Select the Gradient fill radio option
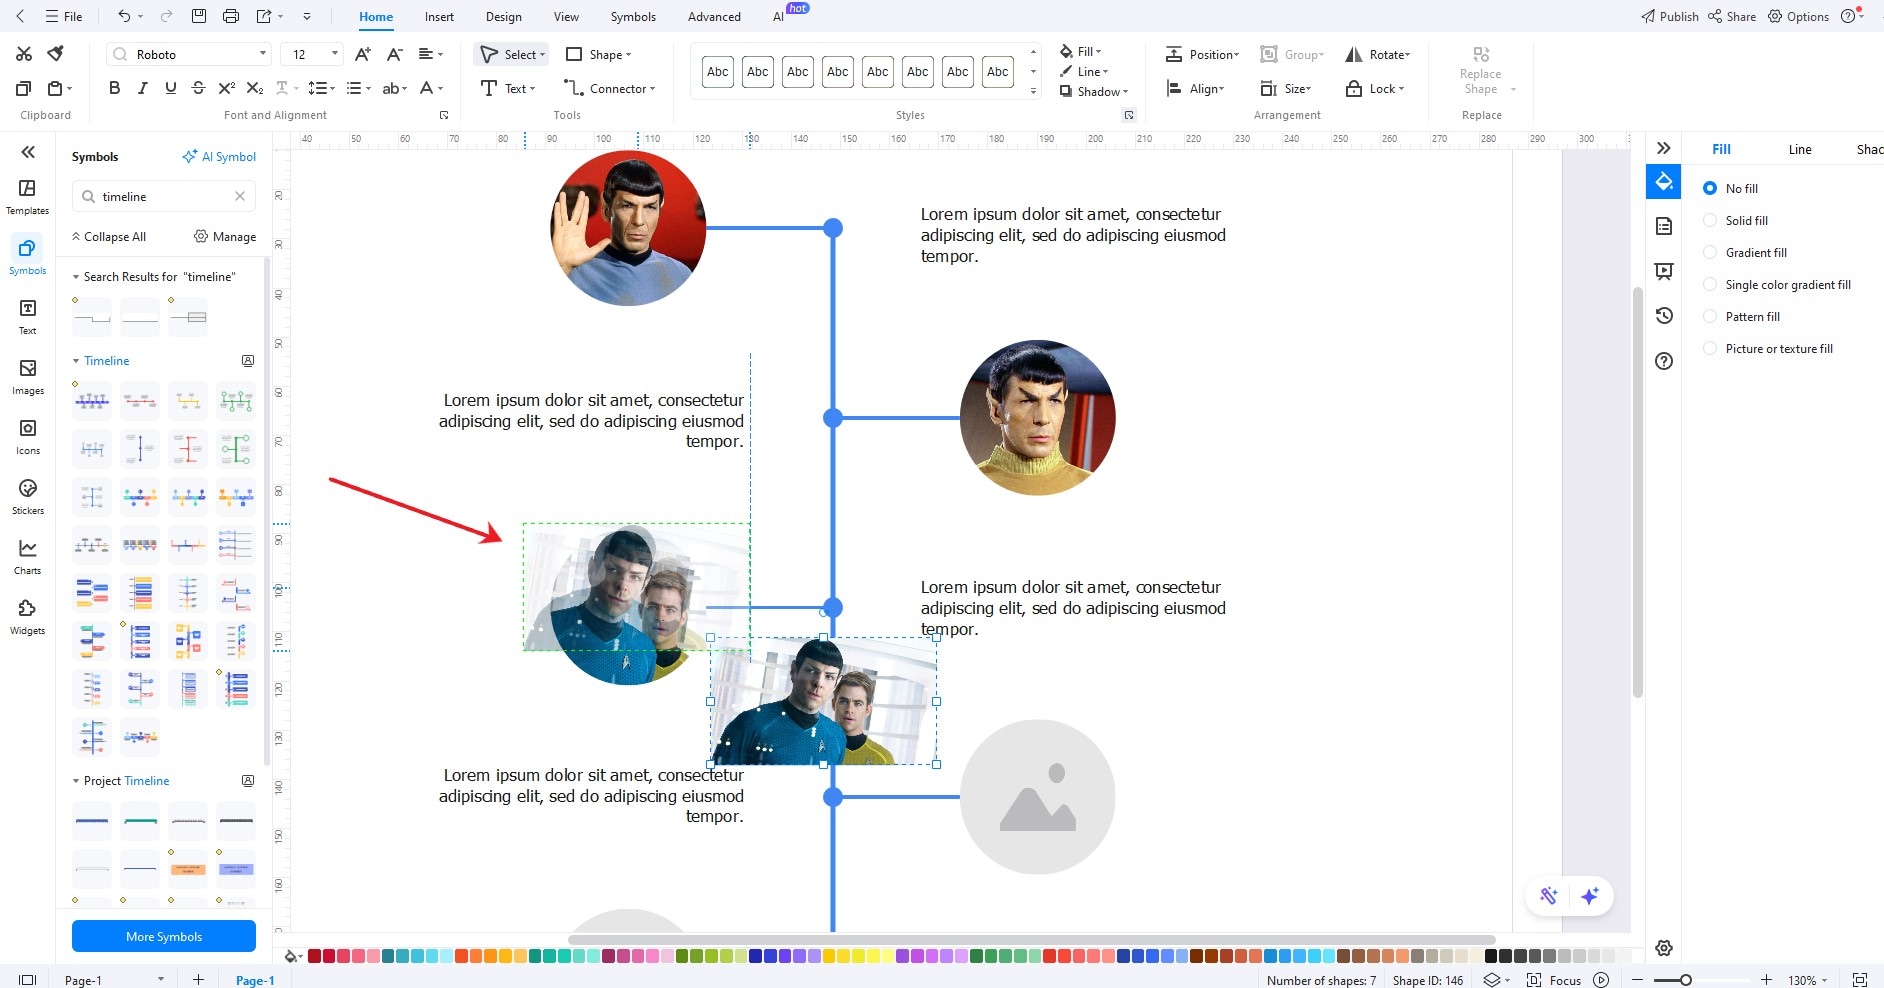 [1710, 252]
